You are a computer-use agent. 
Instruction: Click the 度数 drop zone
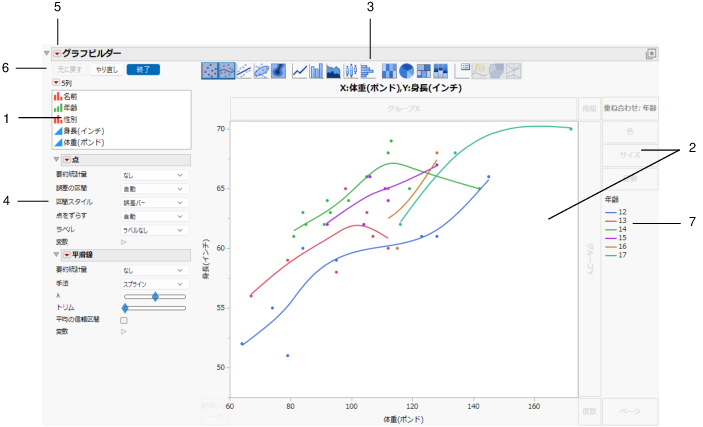point(589,411)
